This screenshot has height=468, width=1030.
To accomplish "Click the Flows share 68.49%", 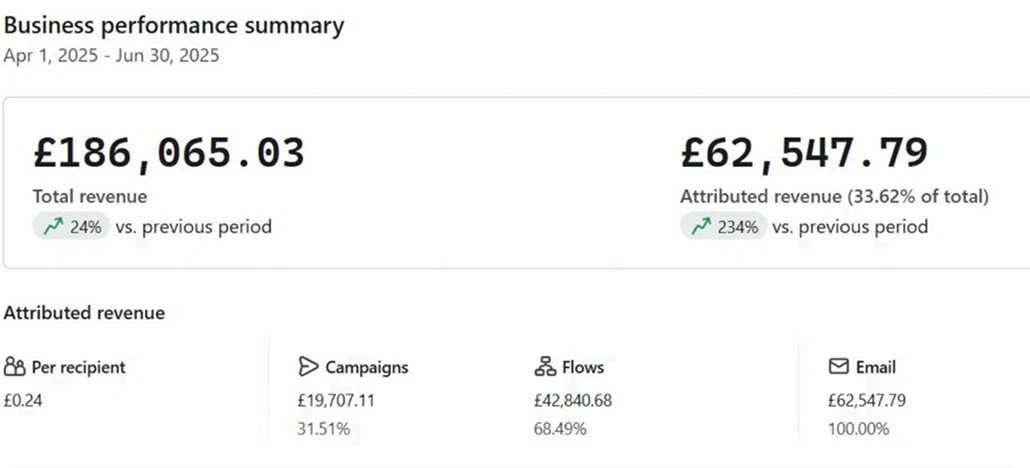I will coord(560,429).
